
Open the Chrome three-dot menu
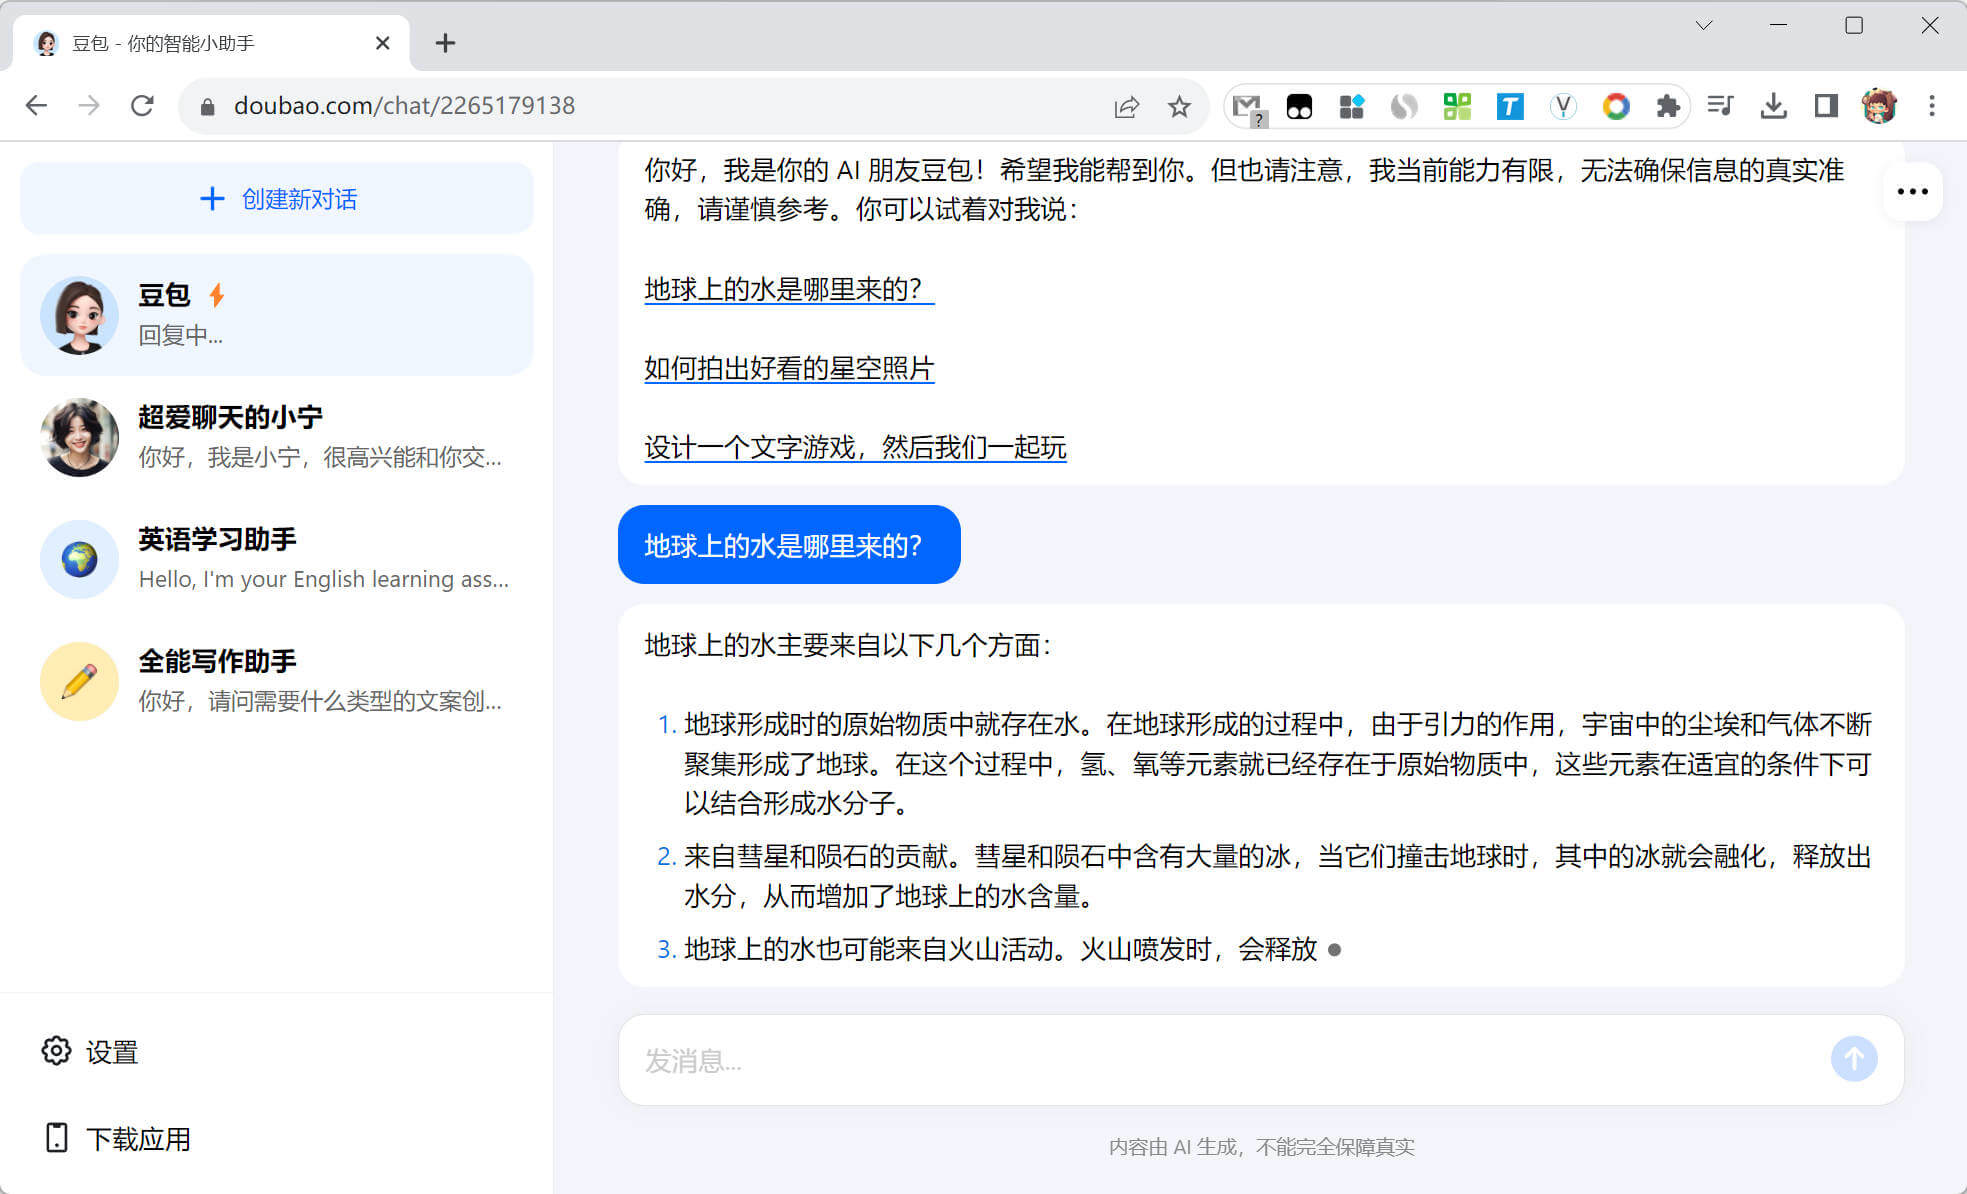pyautogui.click(x=1931, y=106)
